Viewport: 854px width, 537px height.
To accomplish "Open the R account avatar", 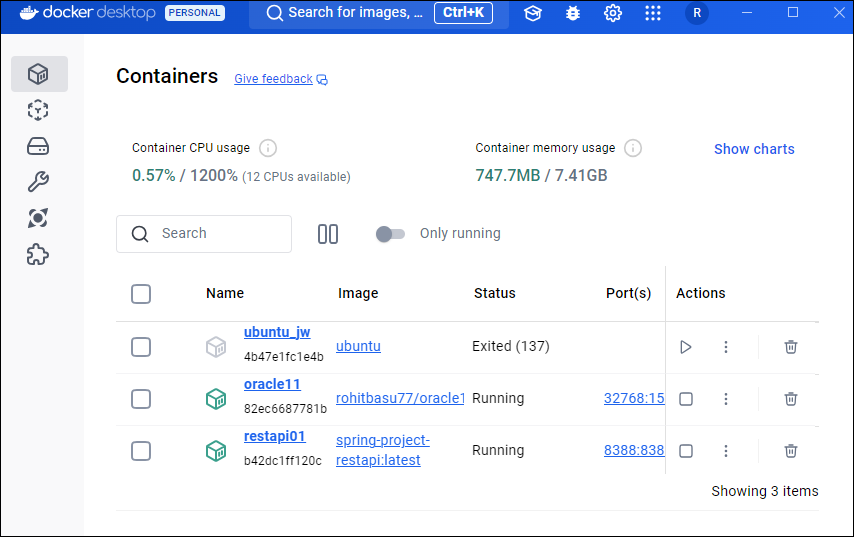I will point(697,13).
